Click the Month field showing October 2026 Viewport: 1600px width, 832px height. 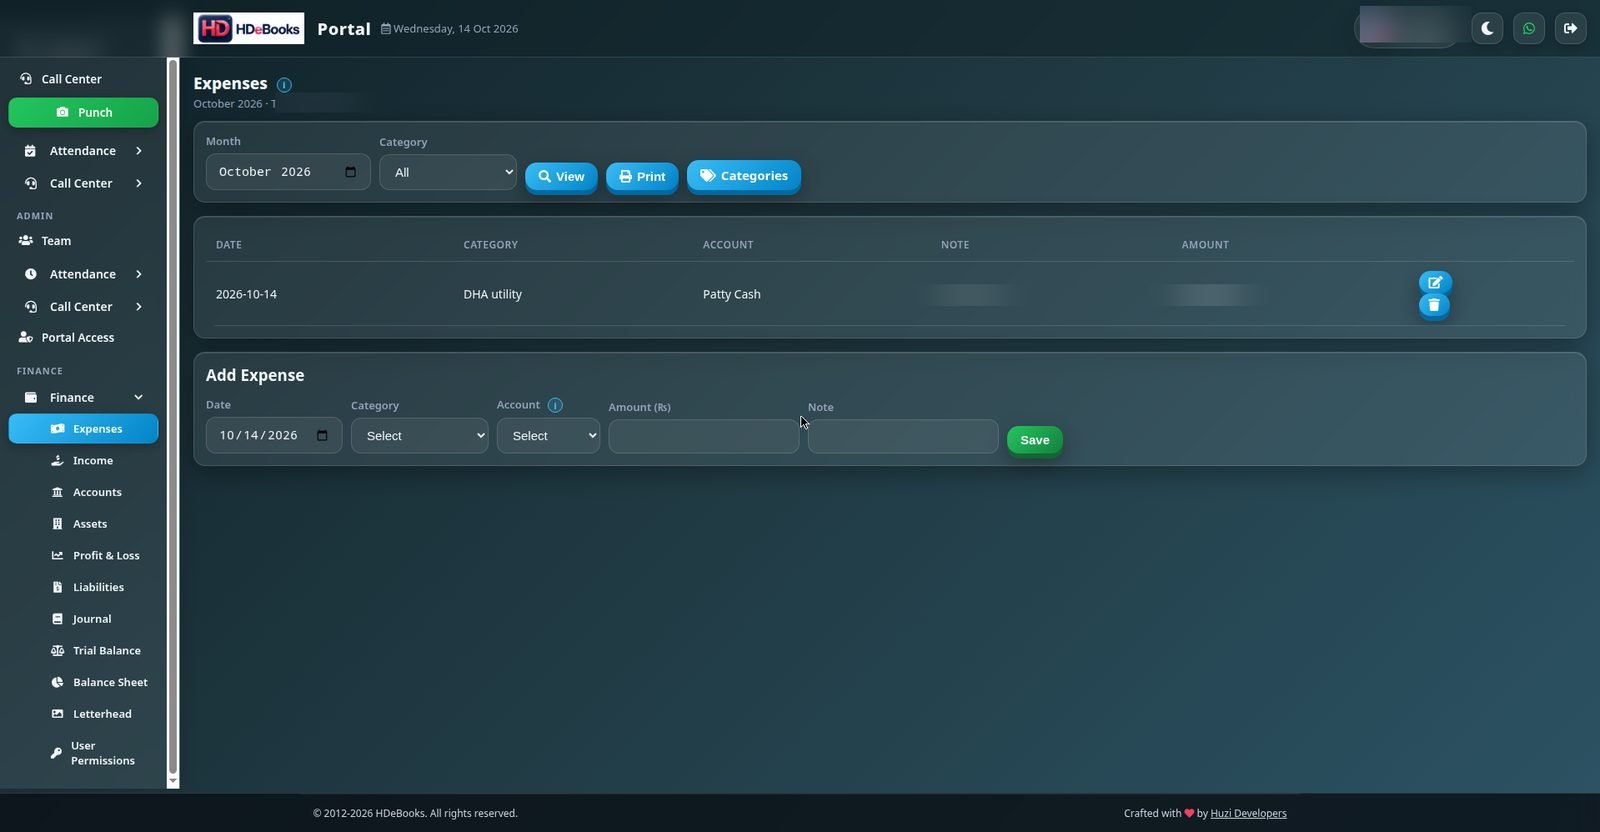[x=288, y=172]
